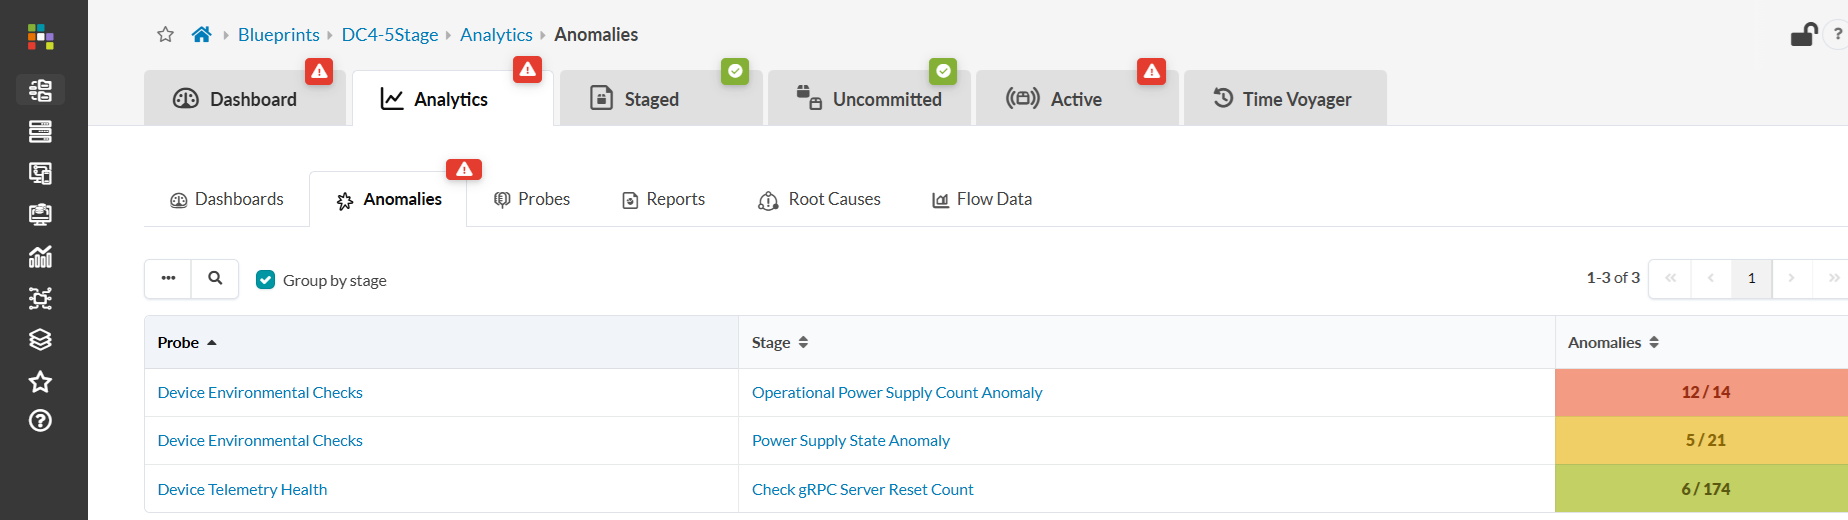
Task: Open the Blueprints sidebar icon
Action: pyautogui.click(x=40, y=90)
